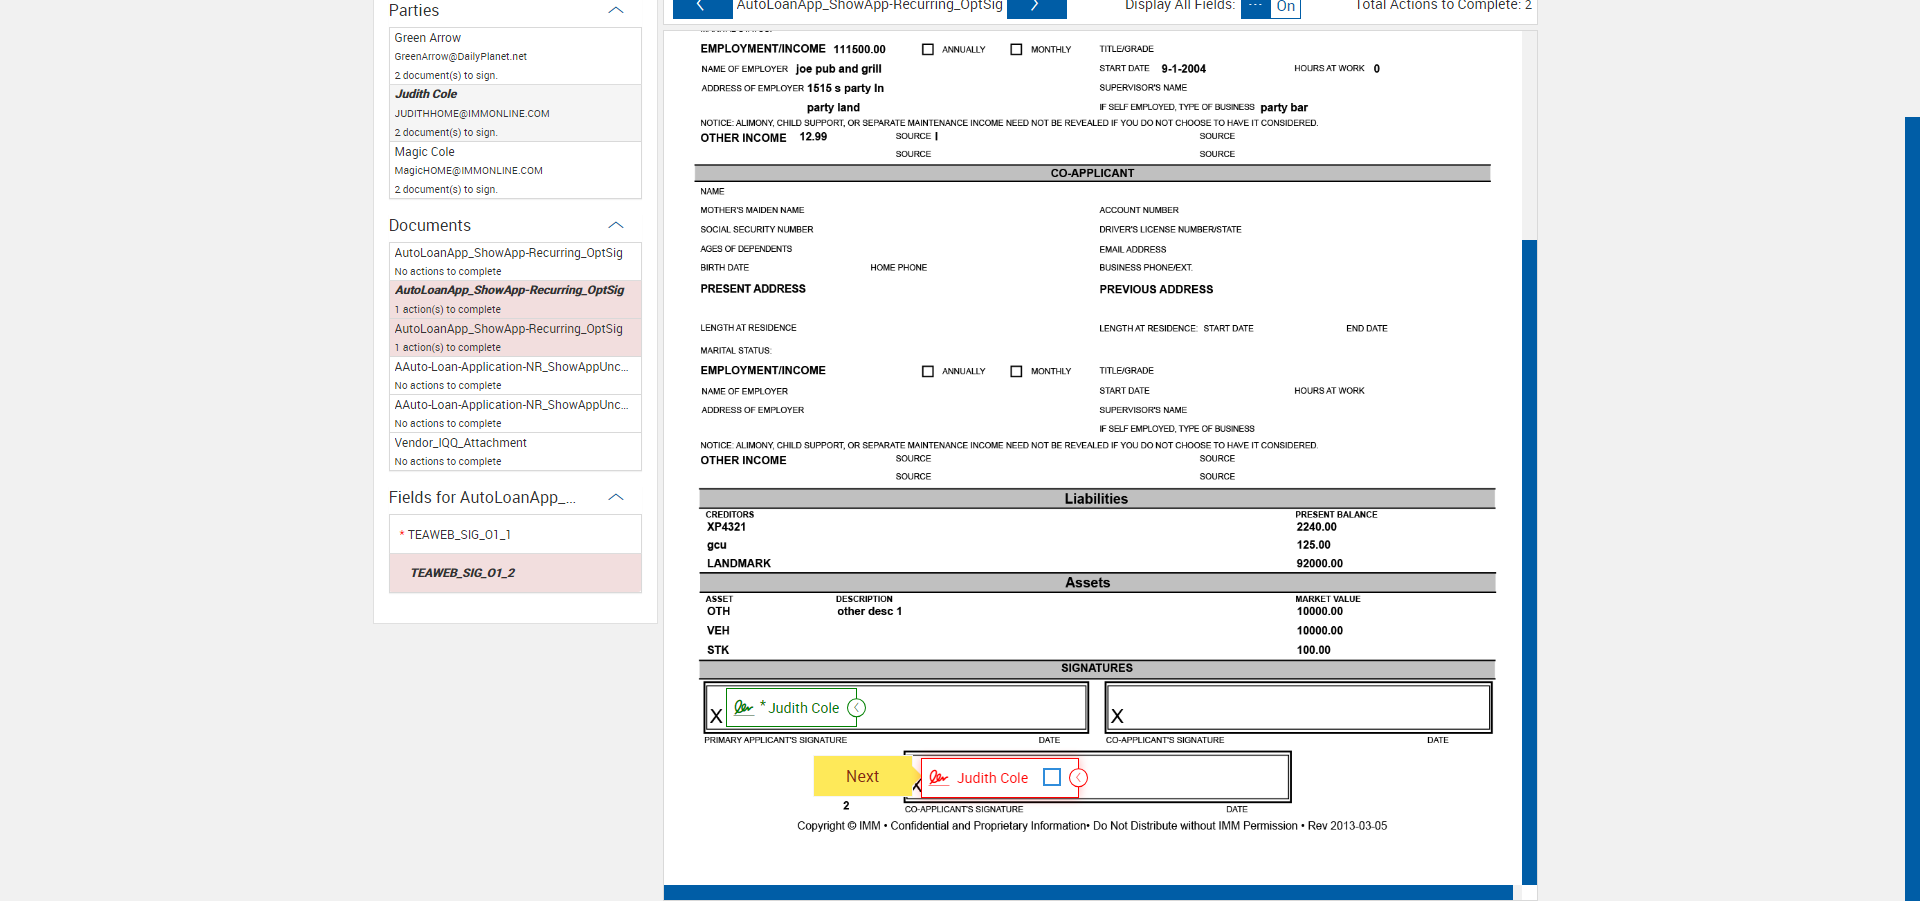Open first AutoLoanApp document with no actions
The image size is (1920, 901).
(x=515, y=262)
